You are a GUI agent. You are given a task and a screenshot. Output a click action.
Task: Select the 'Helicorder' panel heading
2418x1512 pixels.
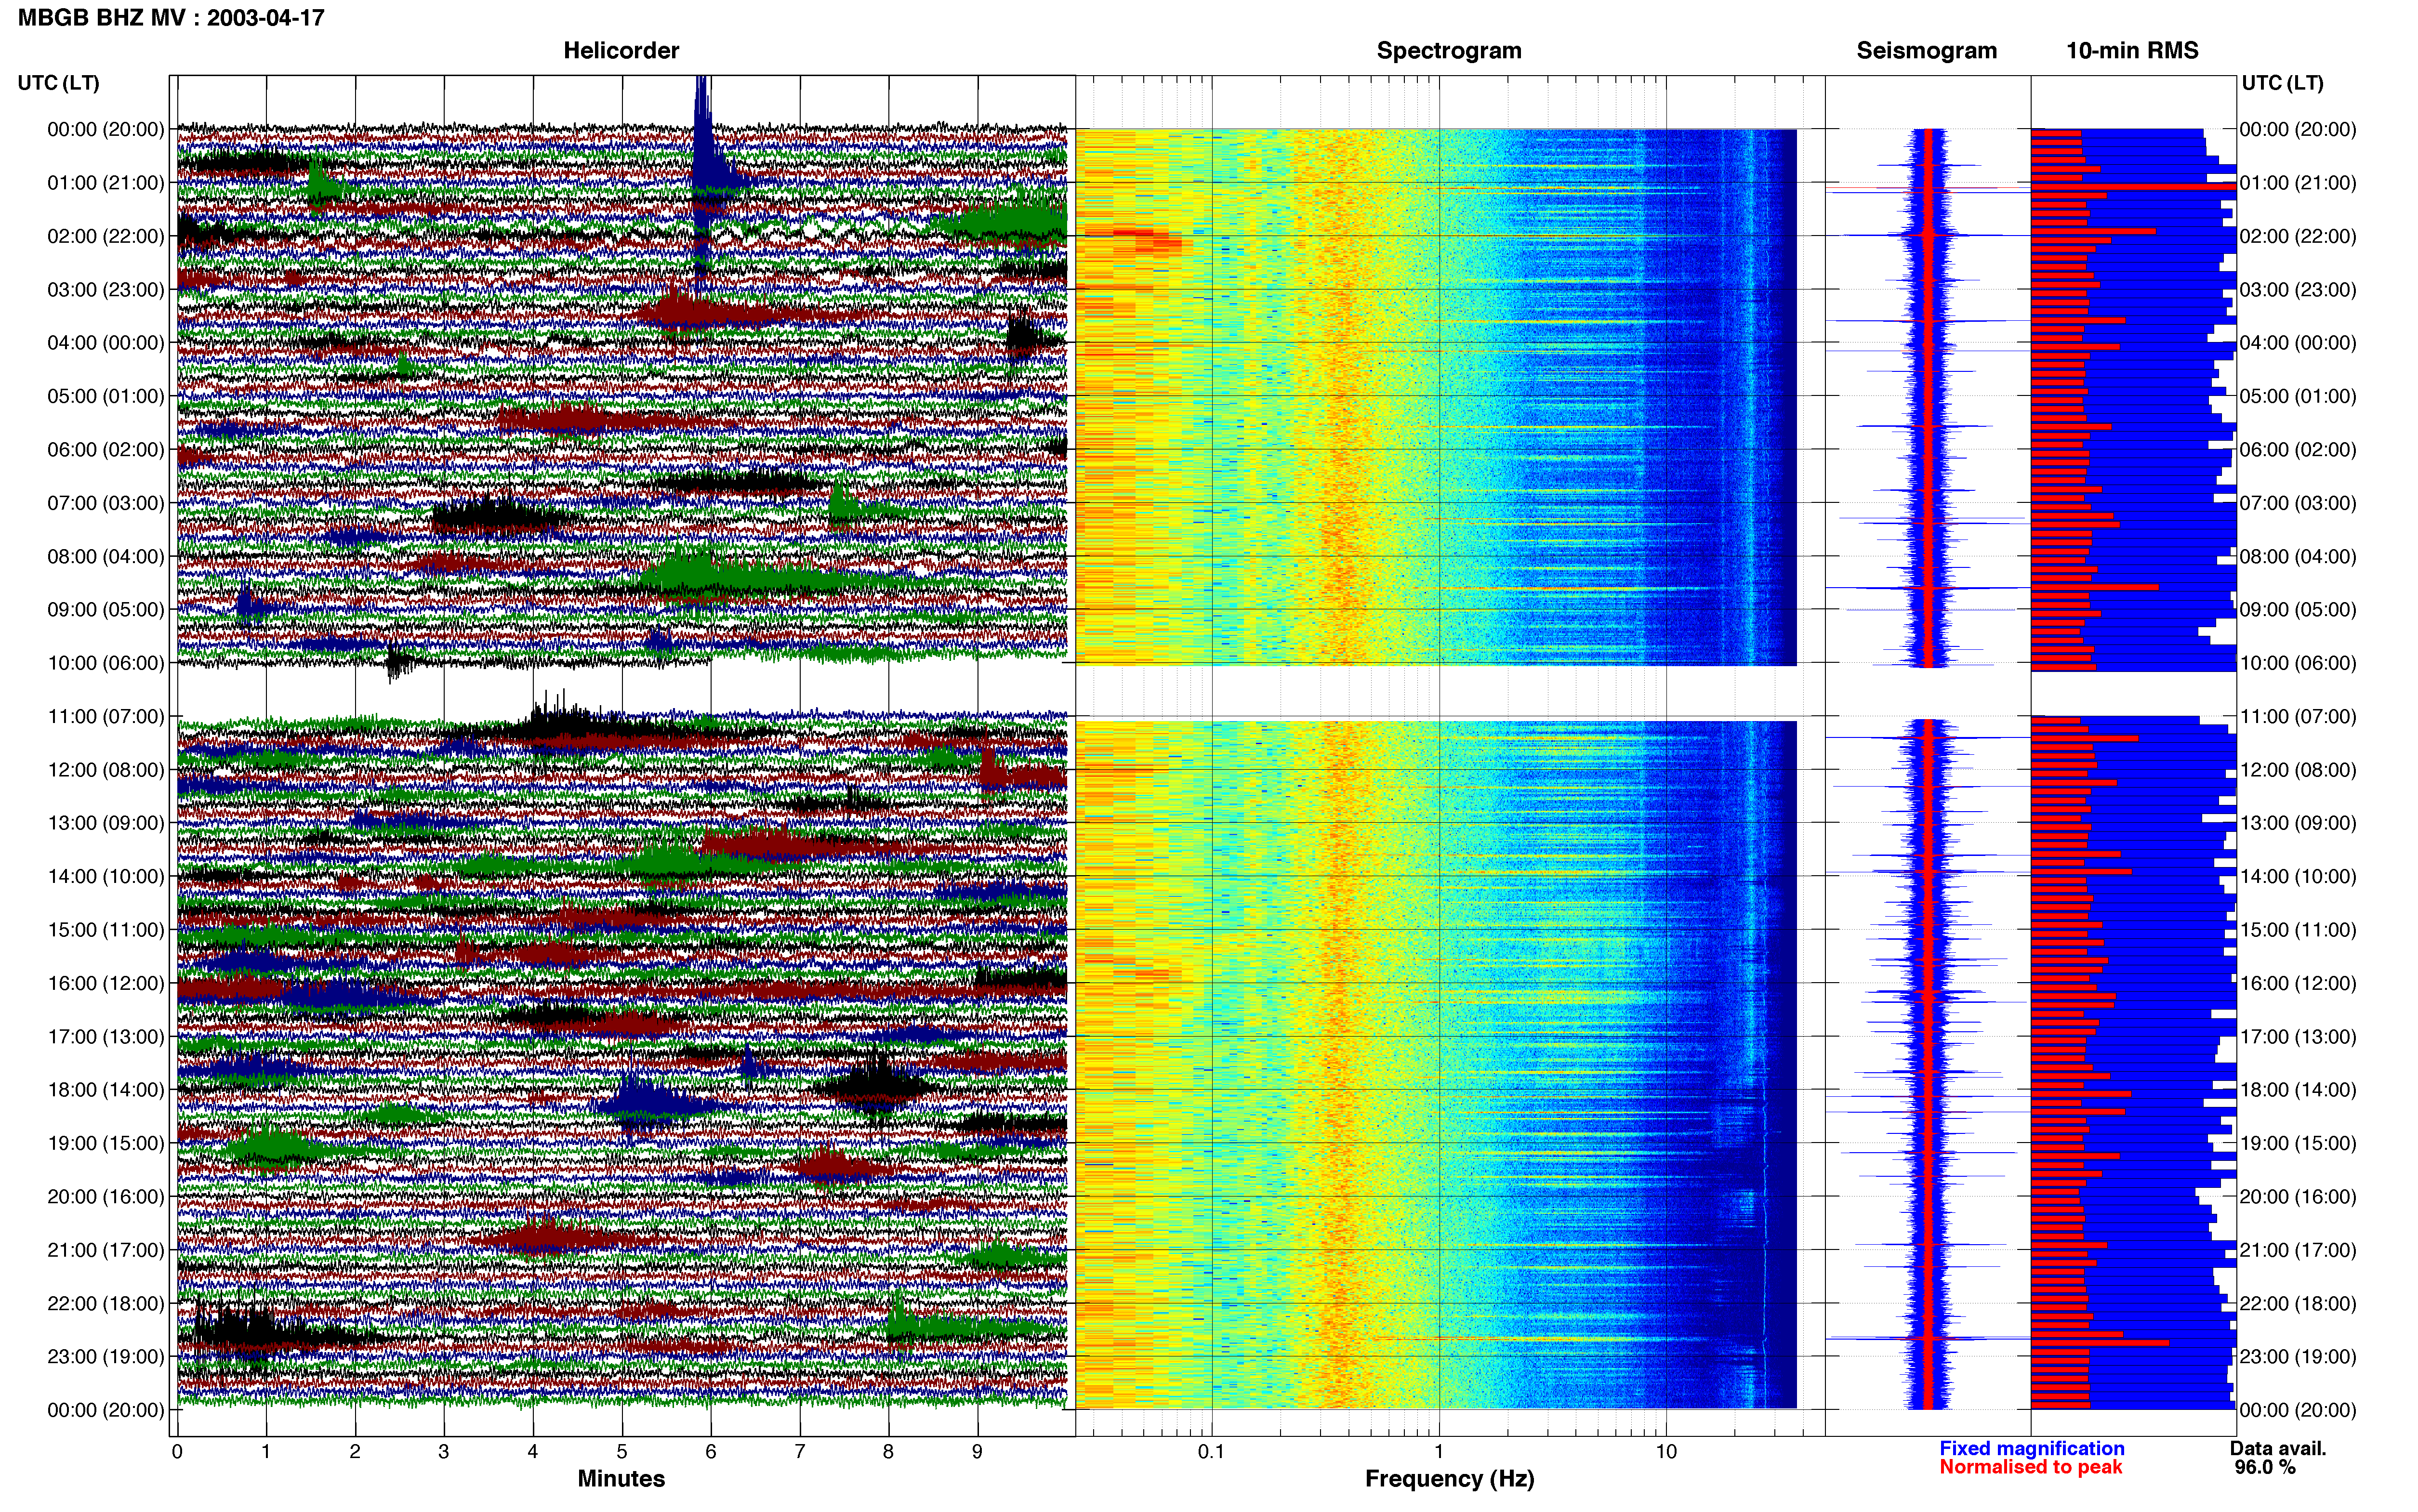[x=620, y=50]
